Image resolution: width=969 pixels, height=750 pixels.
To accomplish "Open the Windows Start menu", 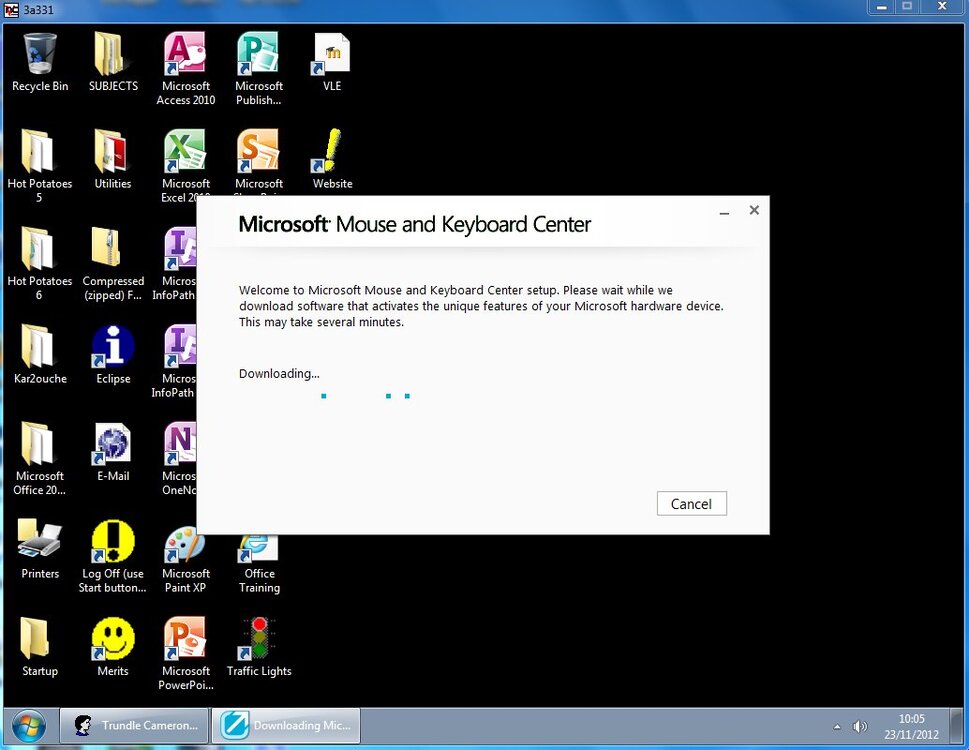I will (x=28, y=727).
